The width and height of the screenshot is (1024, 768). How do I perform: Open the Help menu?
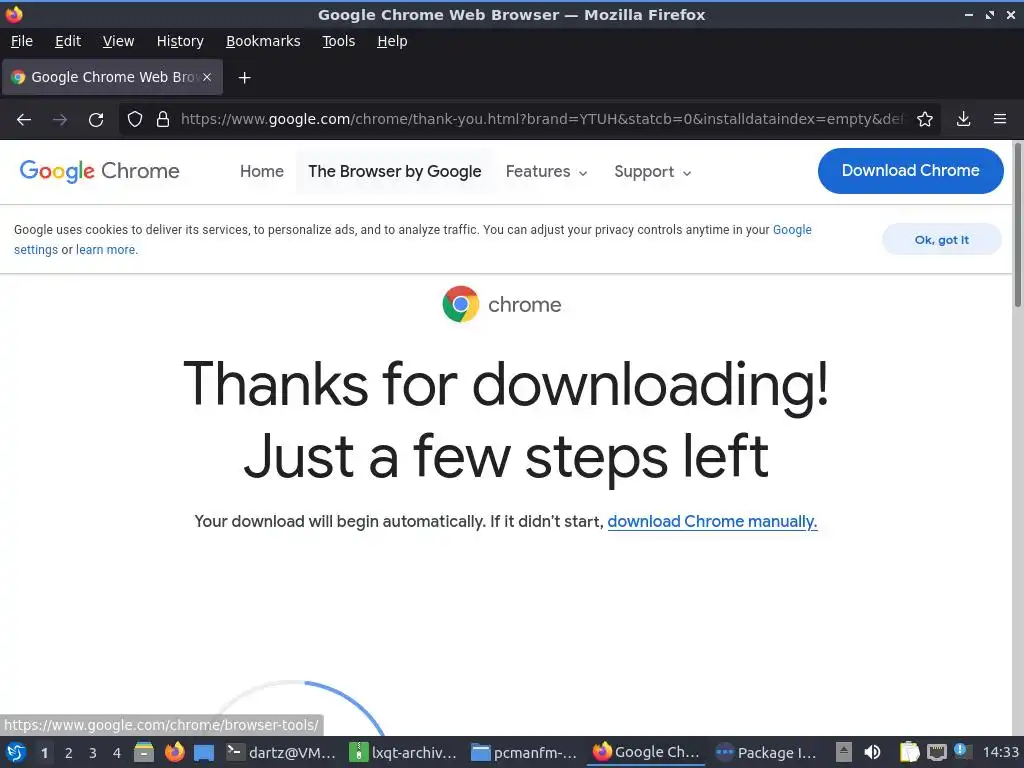[392, 41]
